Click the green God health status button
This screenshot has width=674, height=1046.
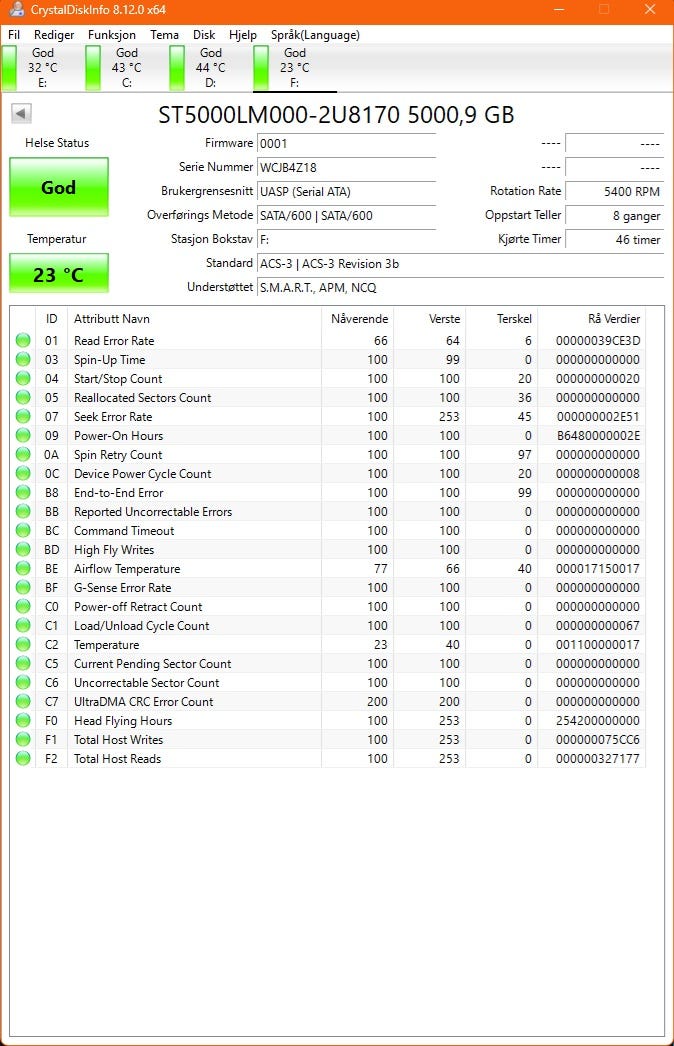59,187
